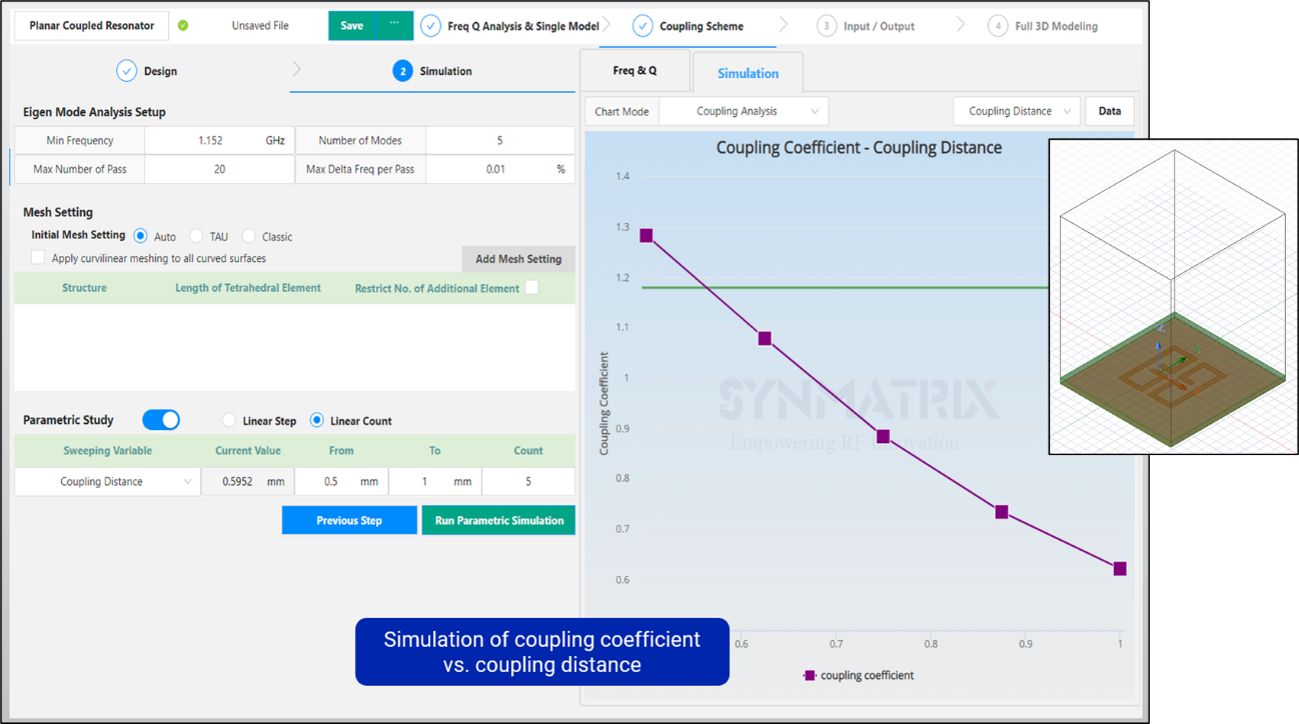This screenshot has width=1299, height=724.
Task: Select the TAU initial mesh option
Action: (x=197, y=237)
